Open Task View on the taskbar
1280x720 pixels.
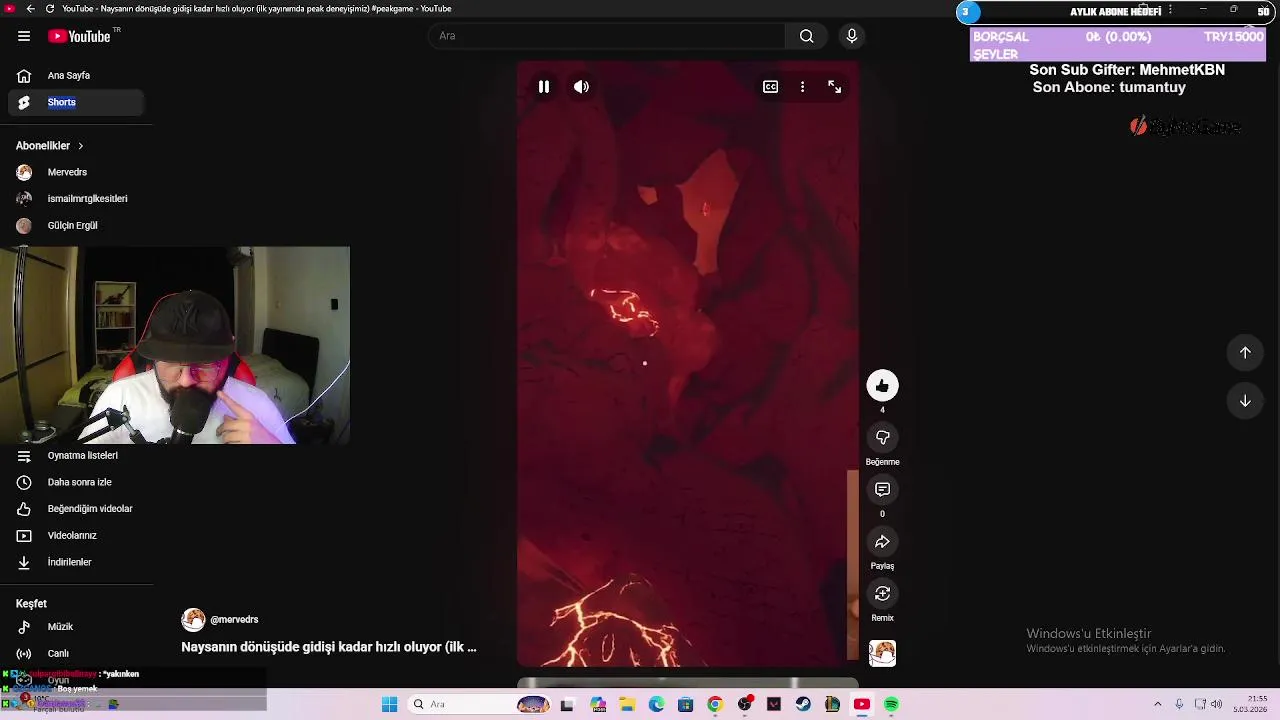click(x=567, y=704)
